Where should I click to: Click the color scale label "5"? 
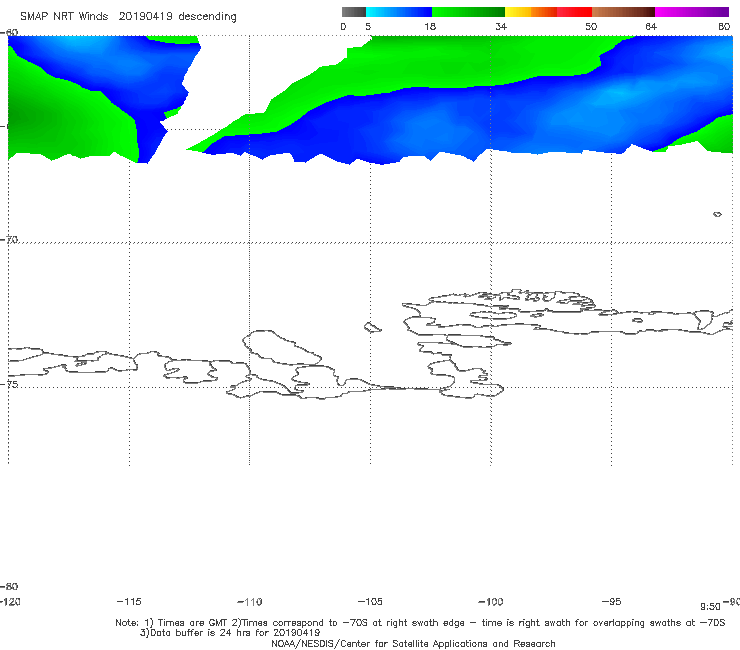click(x=368, y=26)
